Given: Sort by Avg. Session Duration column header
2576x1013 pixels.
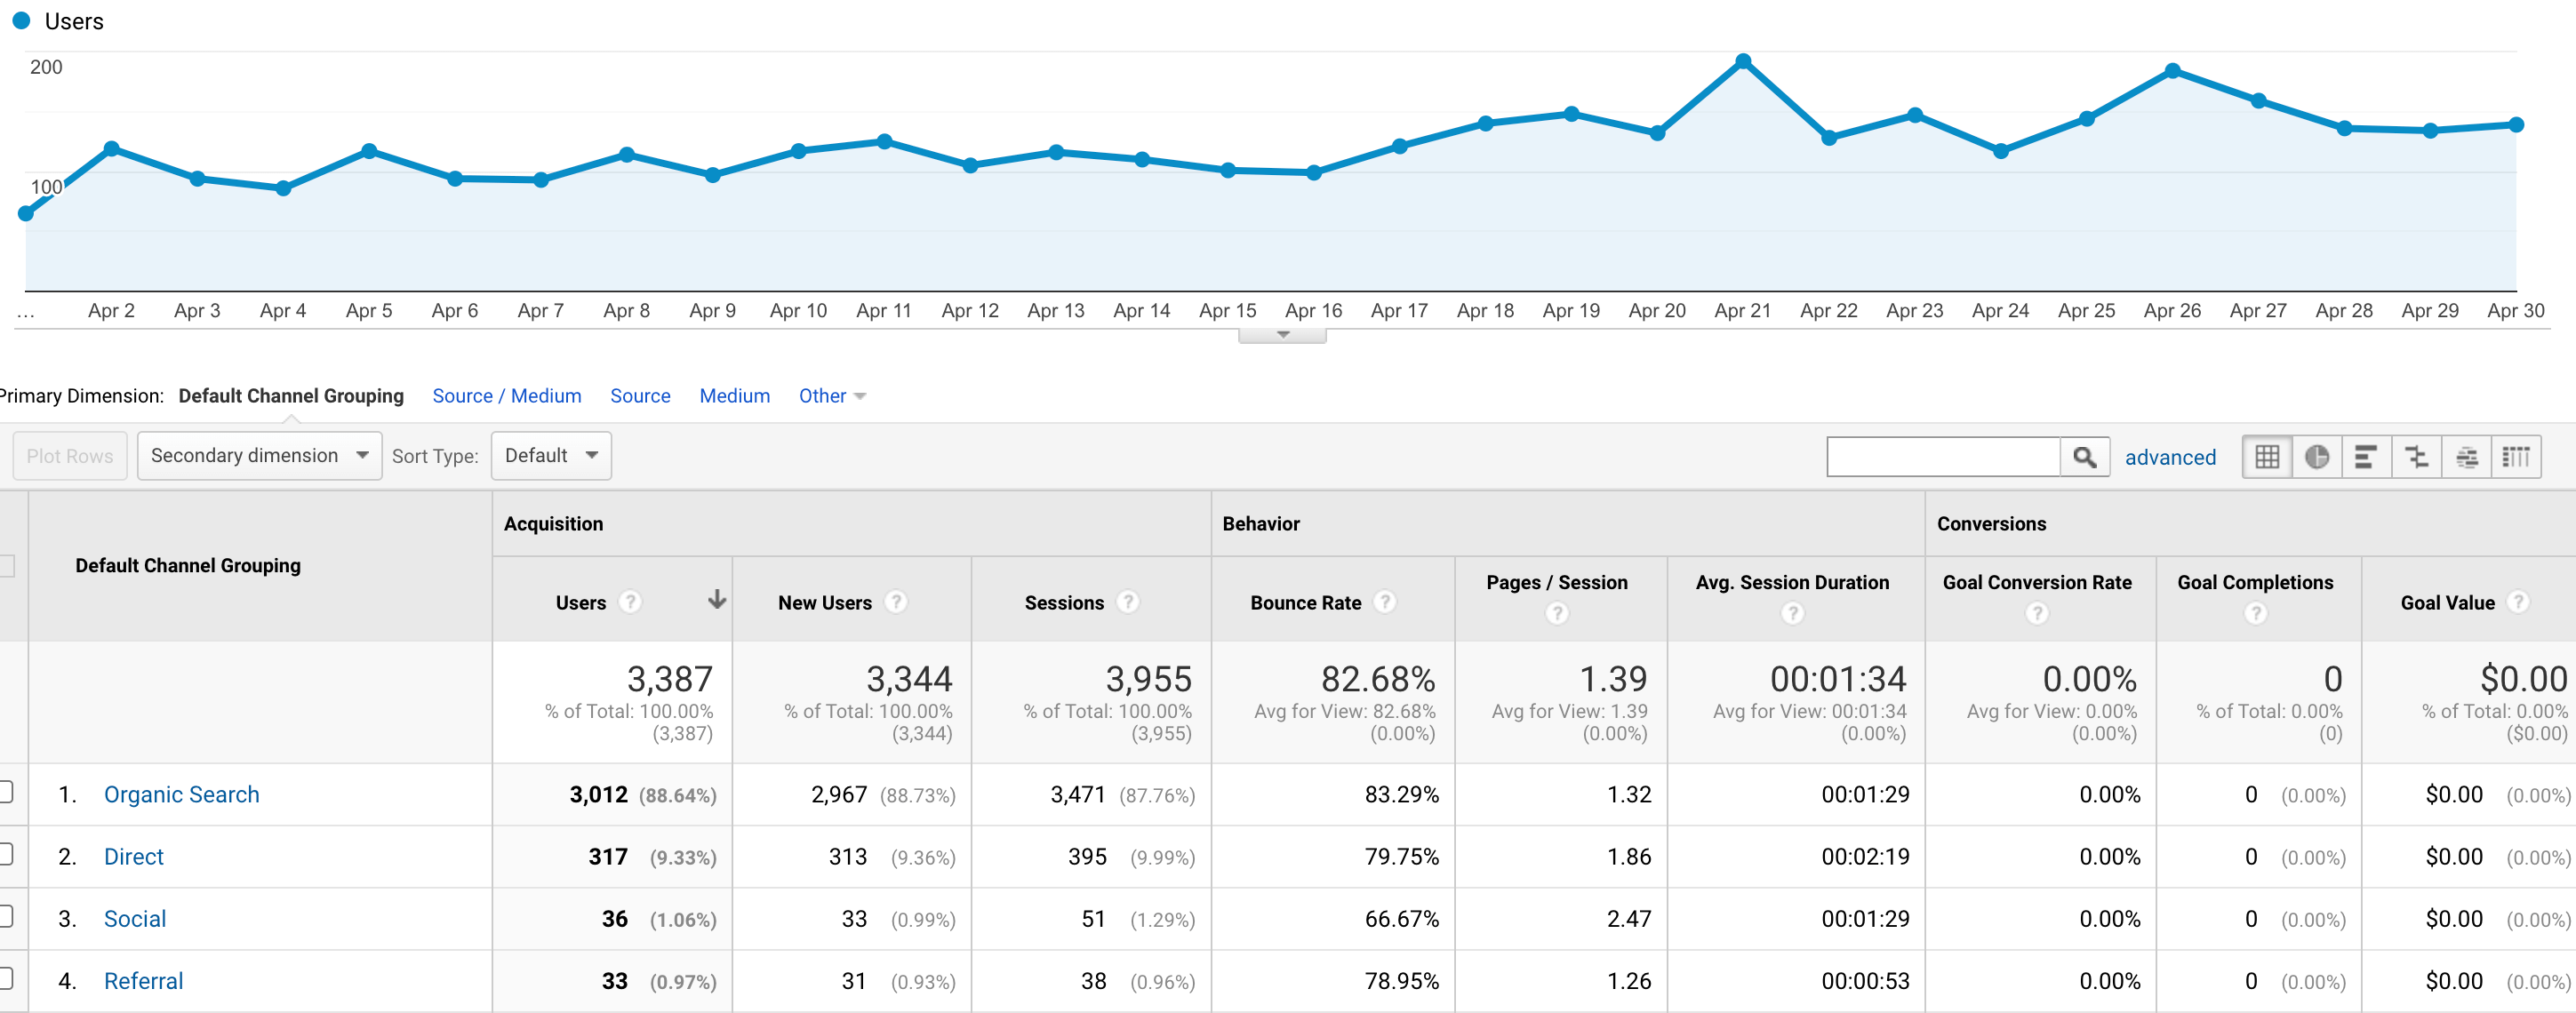Looking at the screenshot, I should tap(1793, 583).
